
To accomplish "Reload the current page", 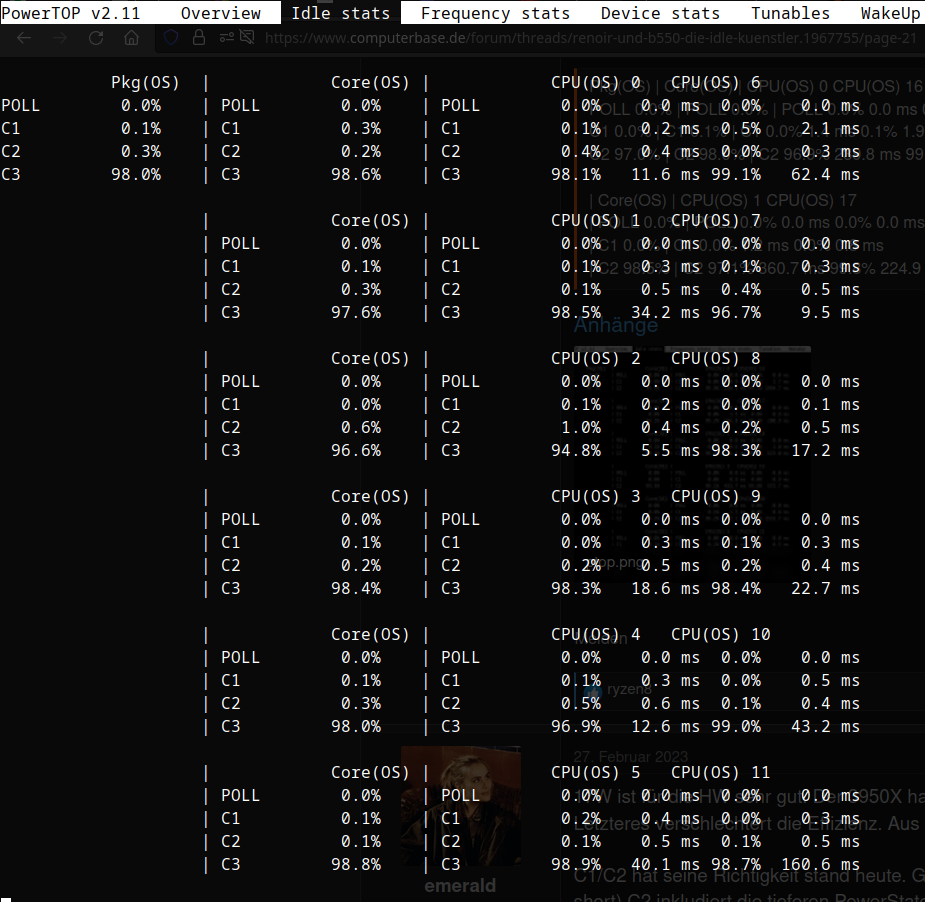I will click(95, 37).
